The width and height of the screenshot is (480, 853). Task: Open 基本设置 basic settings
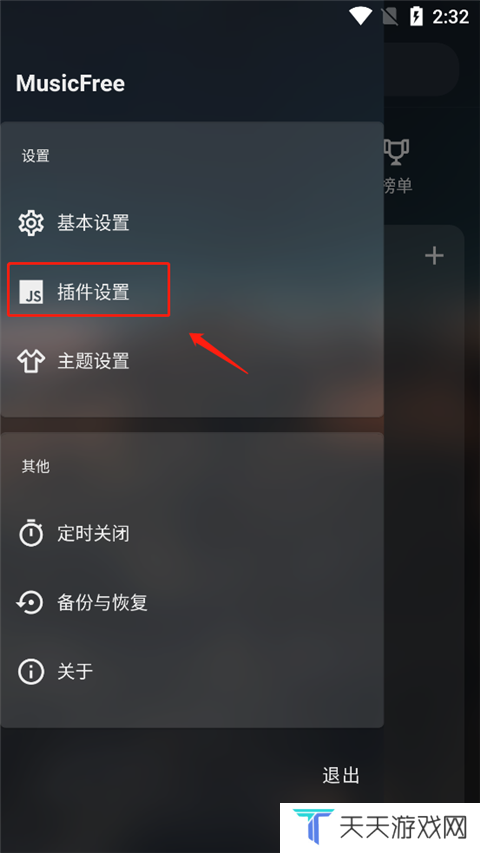click(x=192, y=223)
